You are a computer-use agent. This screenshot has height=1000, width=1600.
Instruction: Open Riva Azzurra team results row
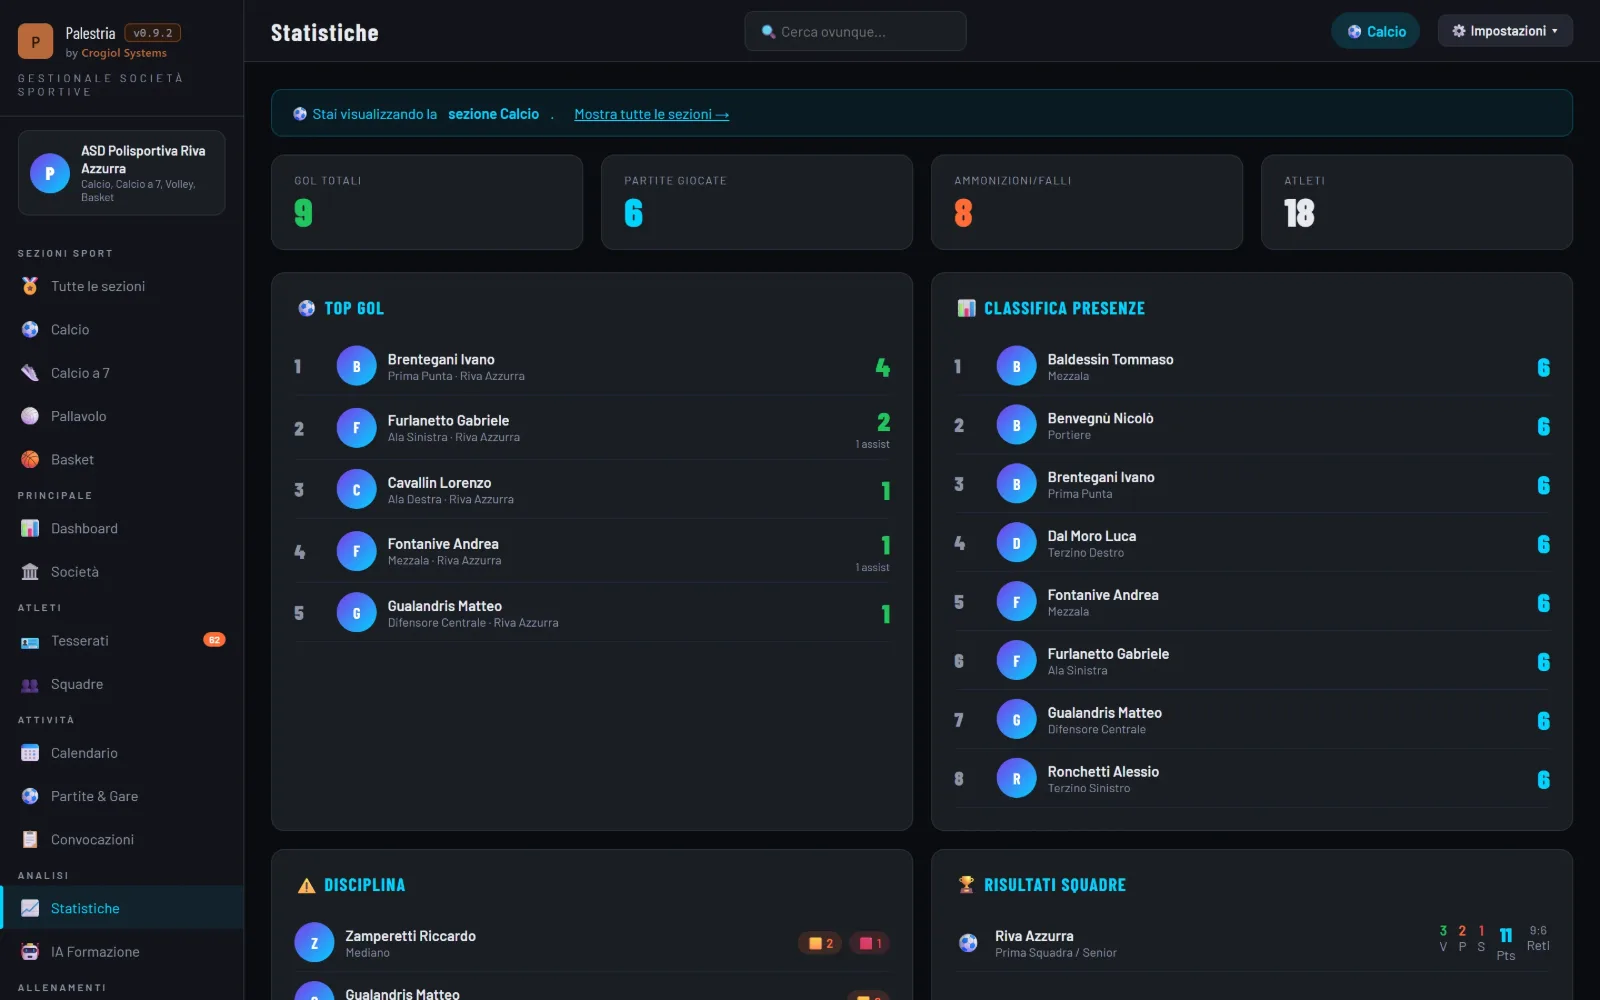point(1252,943)
